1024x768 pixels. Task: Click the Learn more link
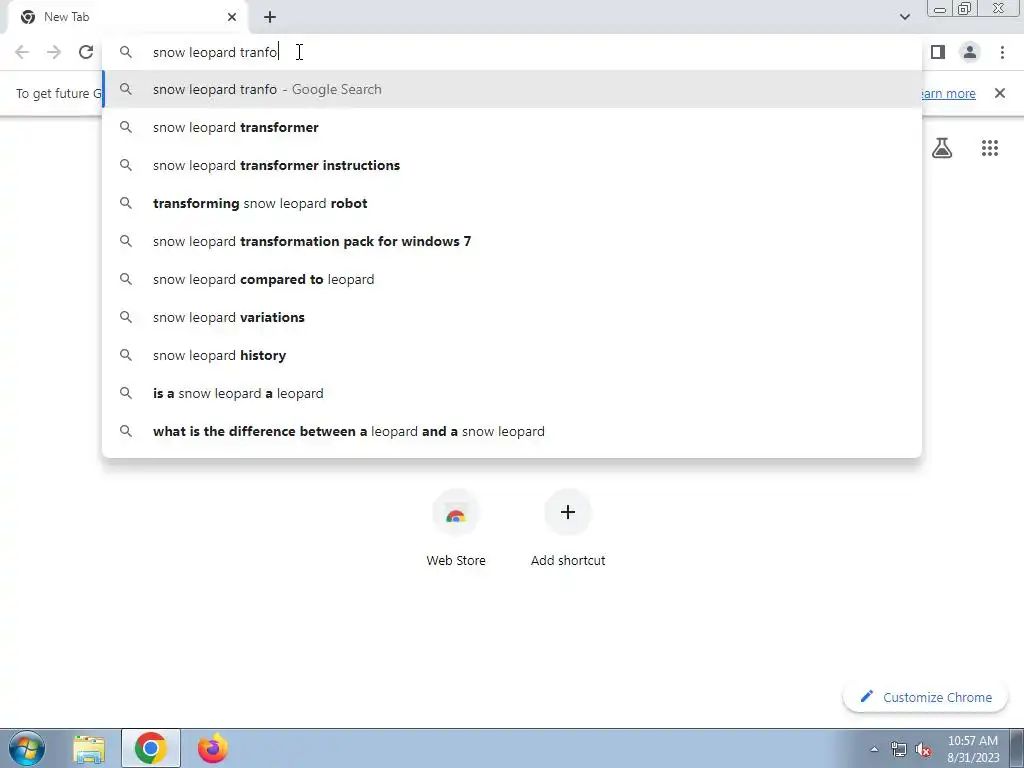[948, 93]
